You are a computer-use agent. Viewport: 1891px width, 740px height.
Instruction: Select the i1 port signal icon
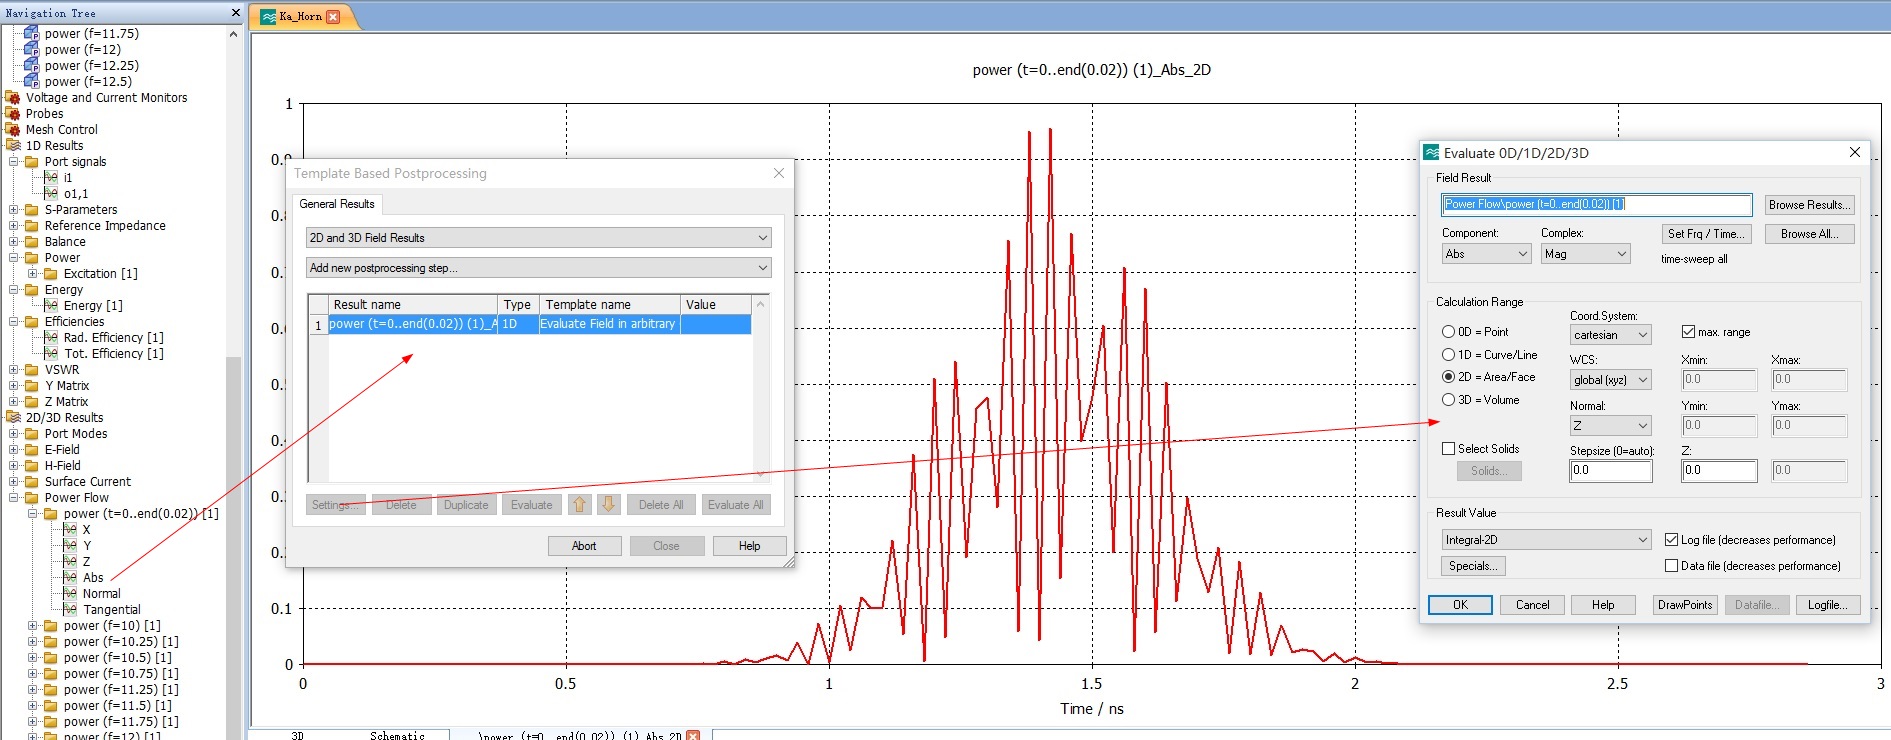coord(51,177)
